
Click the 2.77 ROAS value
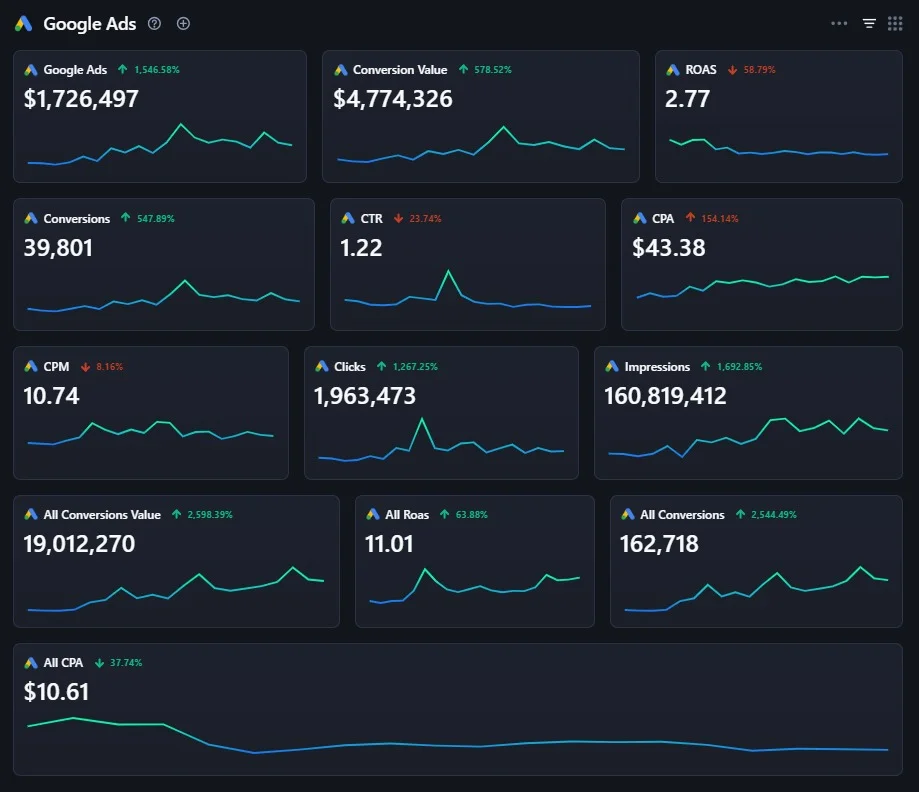(x=687, y=98)
